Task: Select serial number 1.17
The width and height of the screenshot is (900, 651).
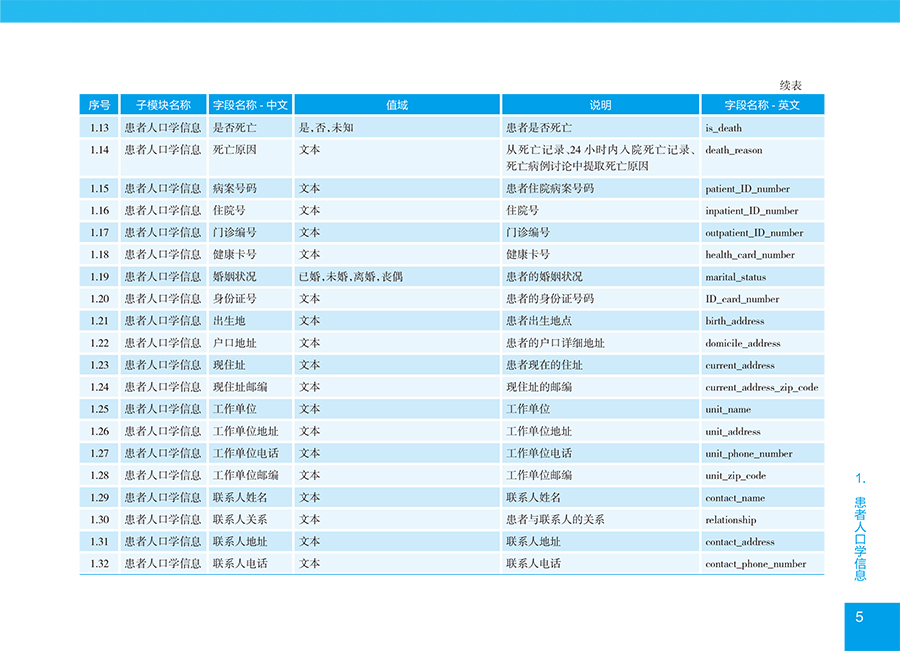Action: 99,232
